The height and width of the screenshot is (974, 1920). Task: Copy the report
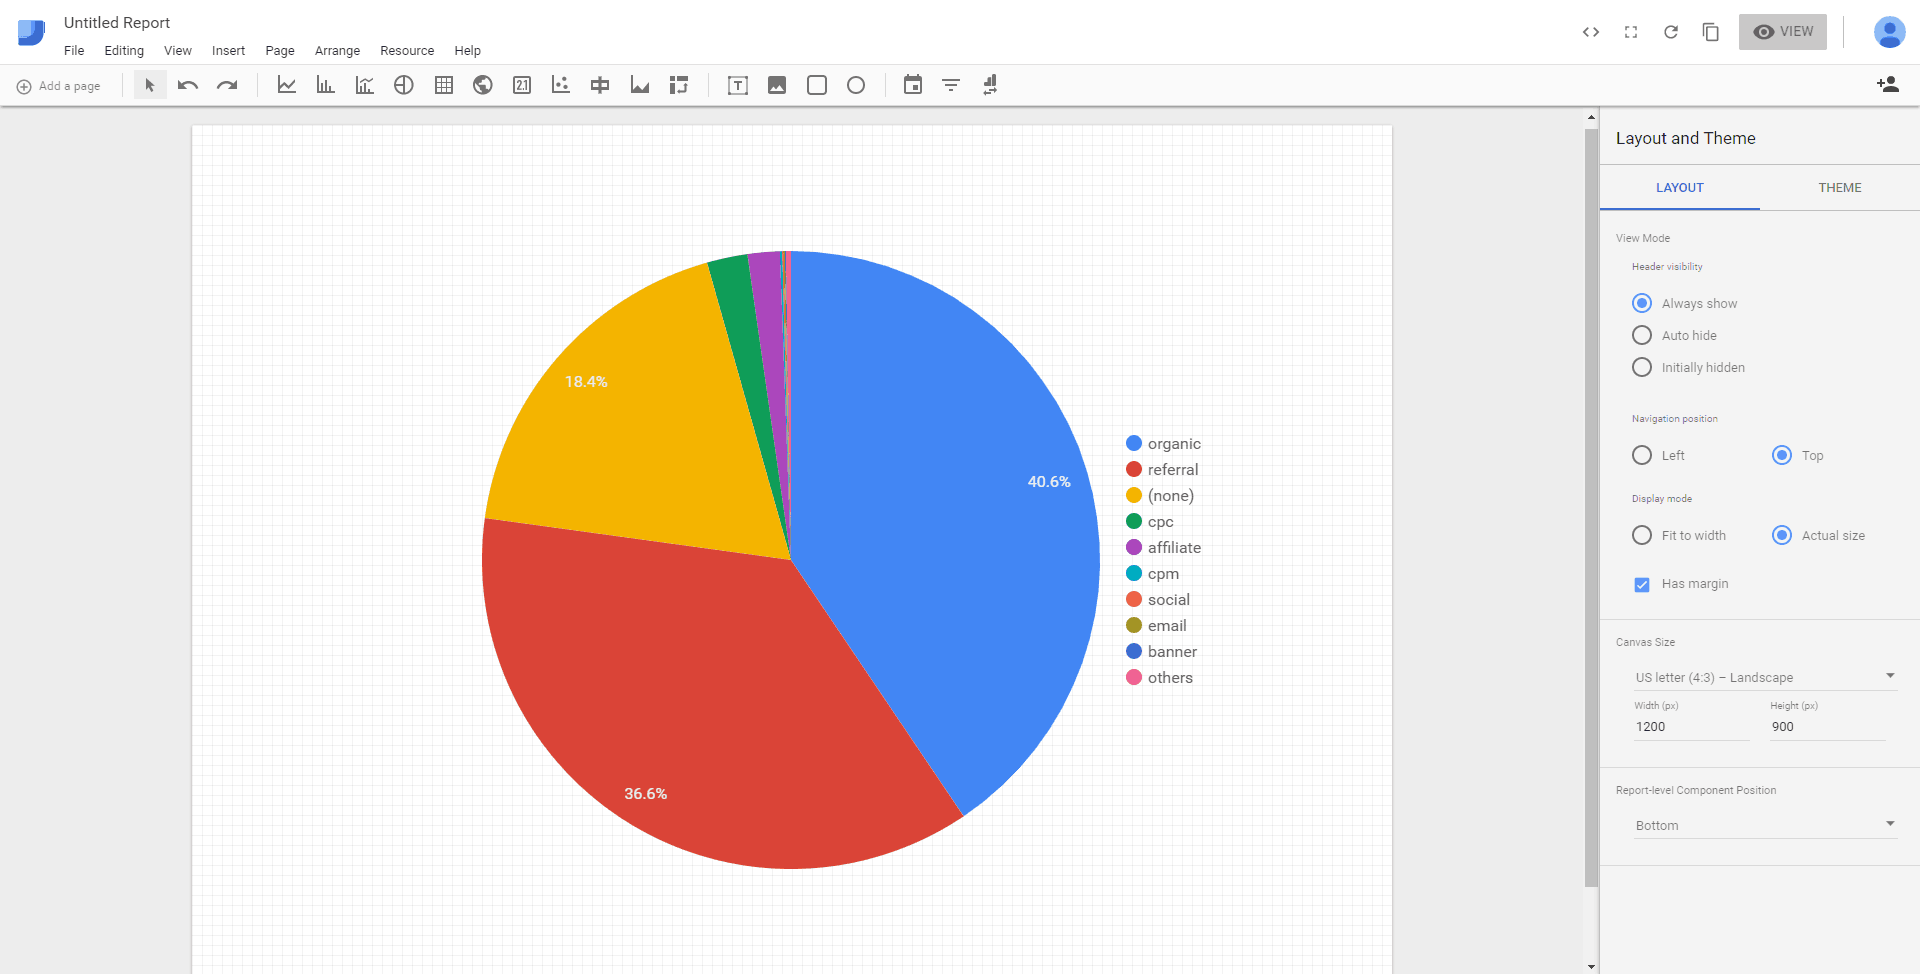[x=1710, y=31]
